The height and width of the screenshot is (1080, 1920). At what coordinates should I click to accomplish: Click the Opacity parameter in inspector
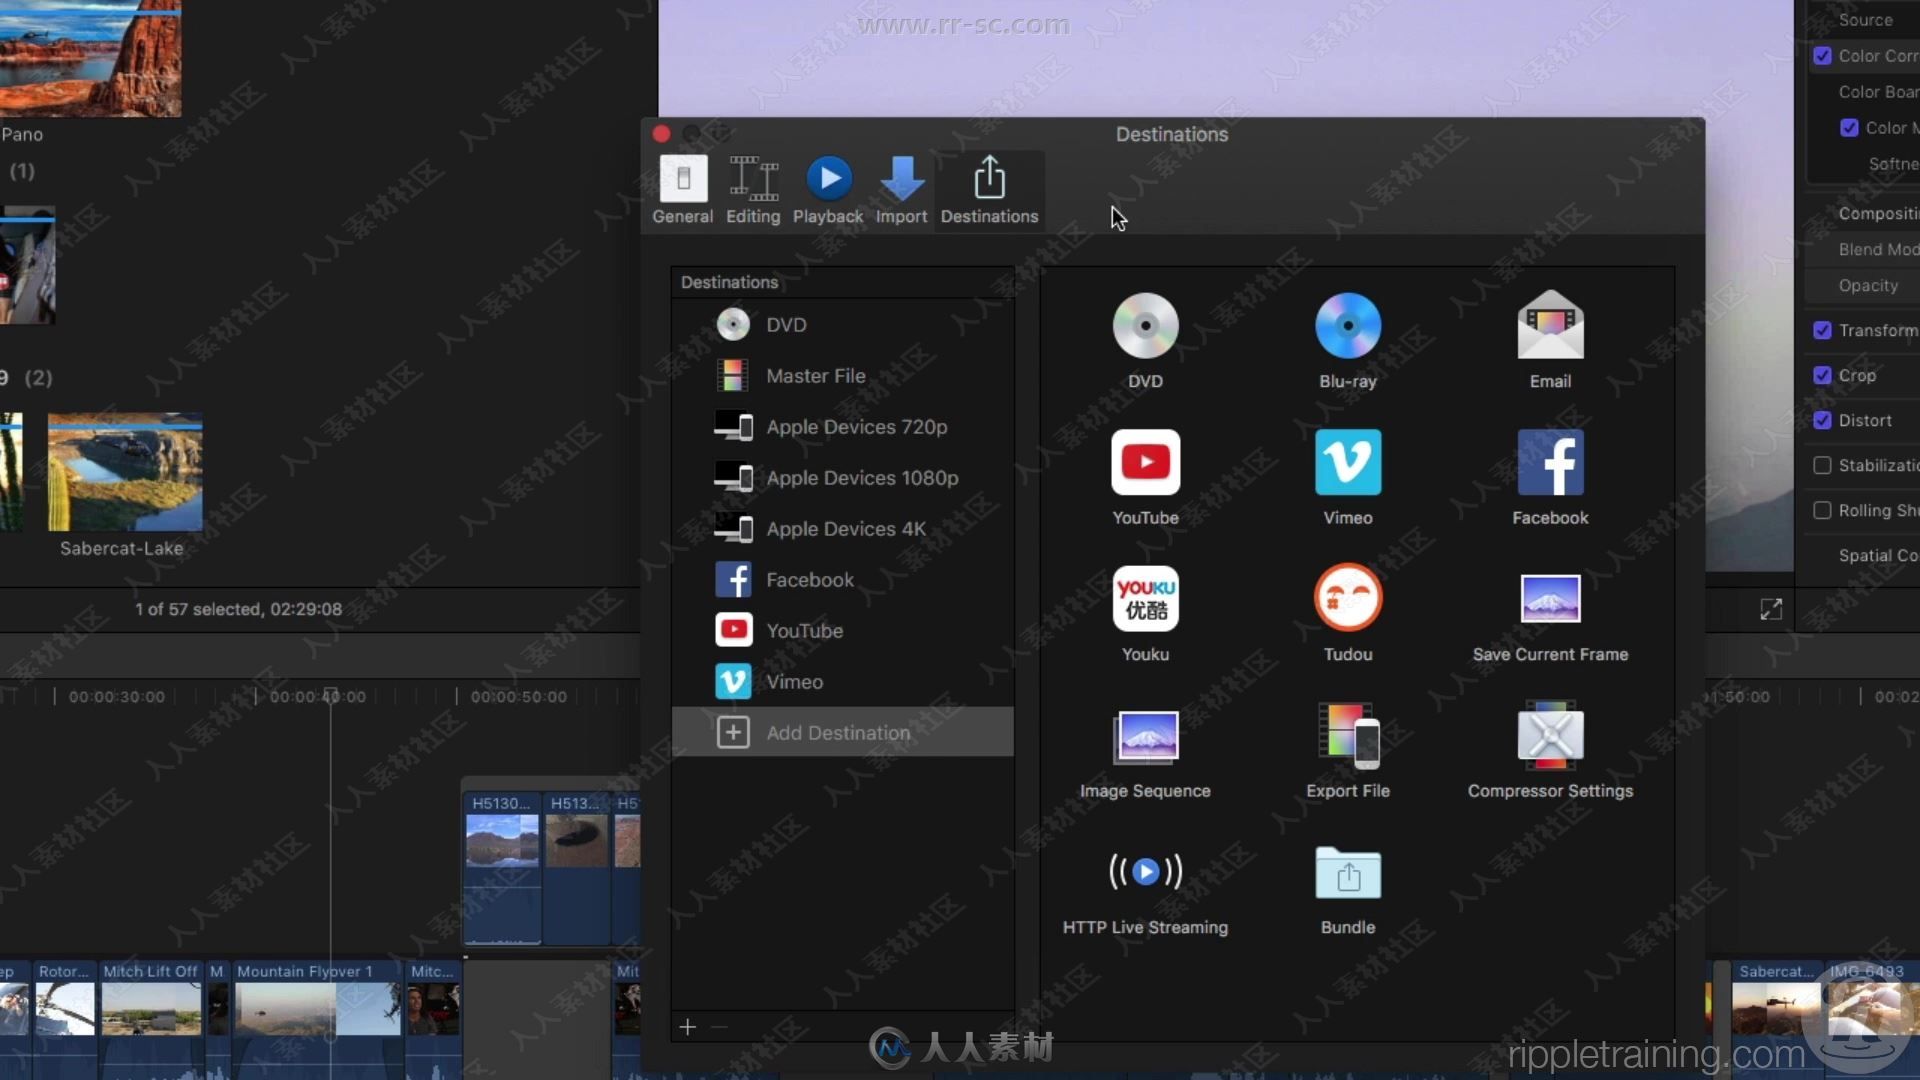pos(1867,286)
